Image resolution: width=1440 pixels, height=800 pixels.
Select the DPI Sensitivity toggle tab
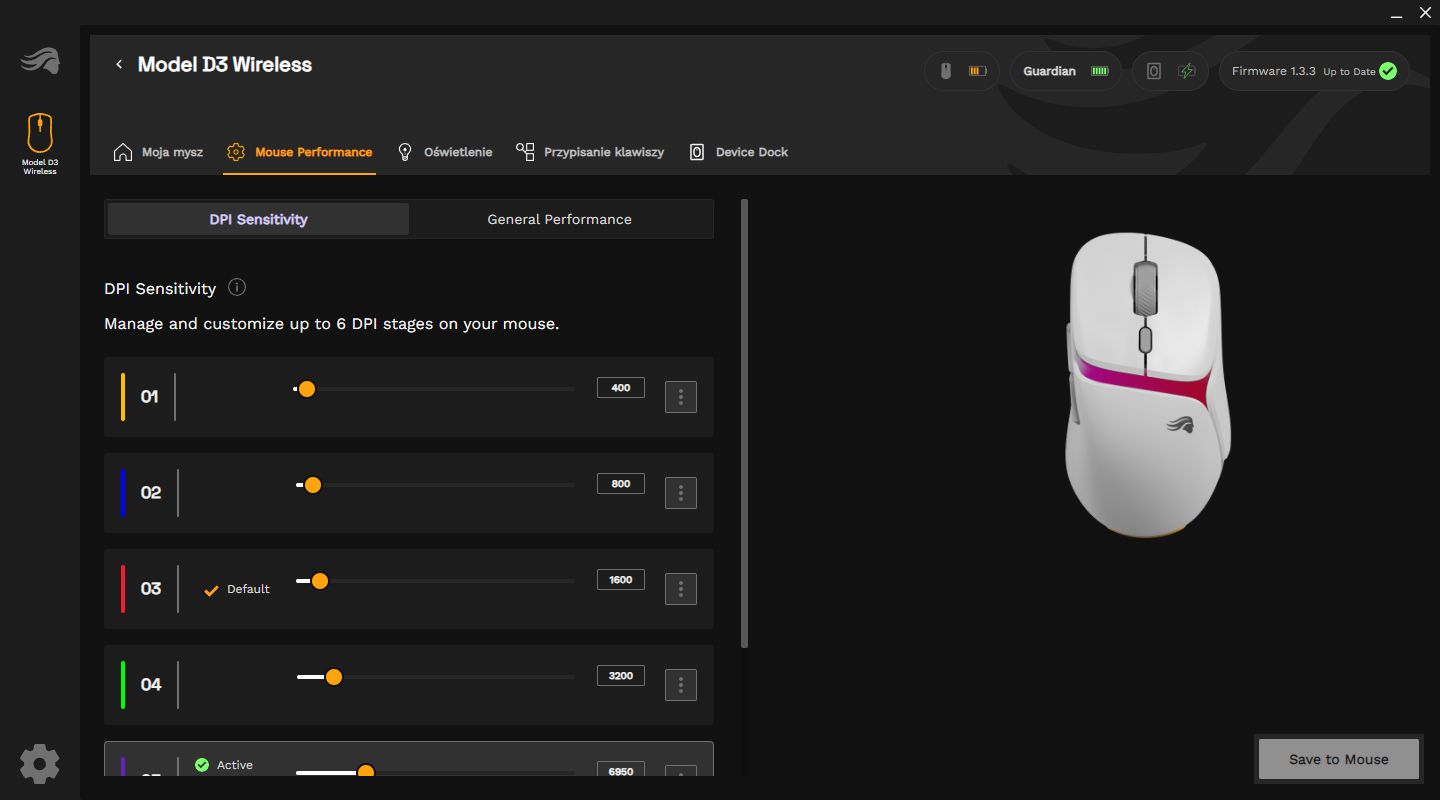point(258,219)
